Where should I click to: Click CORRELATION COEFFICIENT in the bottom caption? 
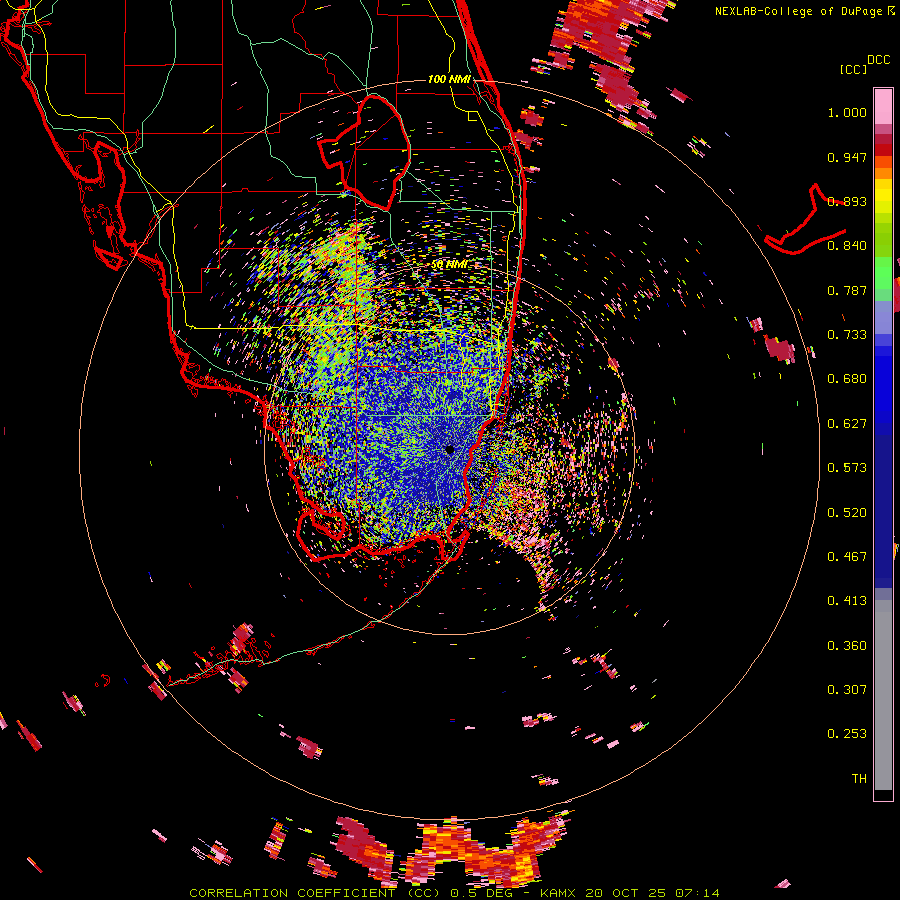click(292, 893)
